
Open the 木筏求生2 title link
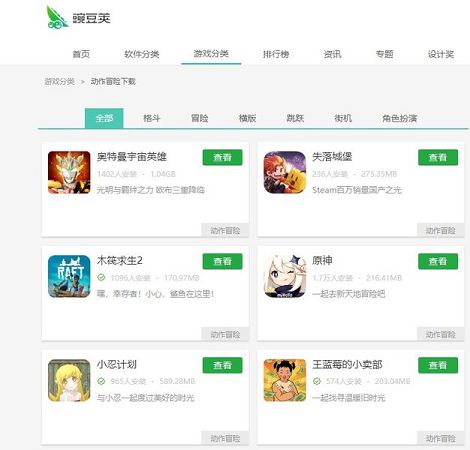click(x=120, y=260)
